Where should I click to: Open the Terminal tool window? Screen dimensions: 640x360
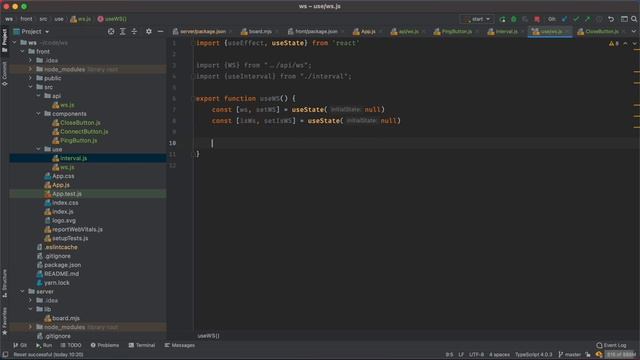(142, 345)
